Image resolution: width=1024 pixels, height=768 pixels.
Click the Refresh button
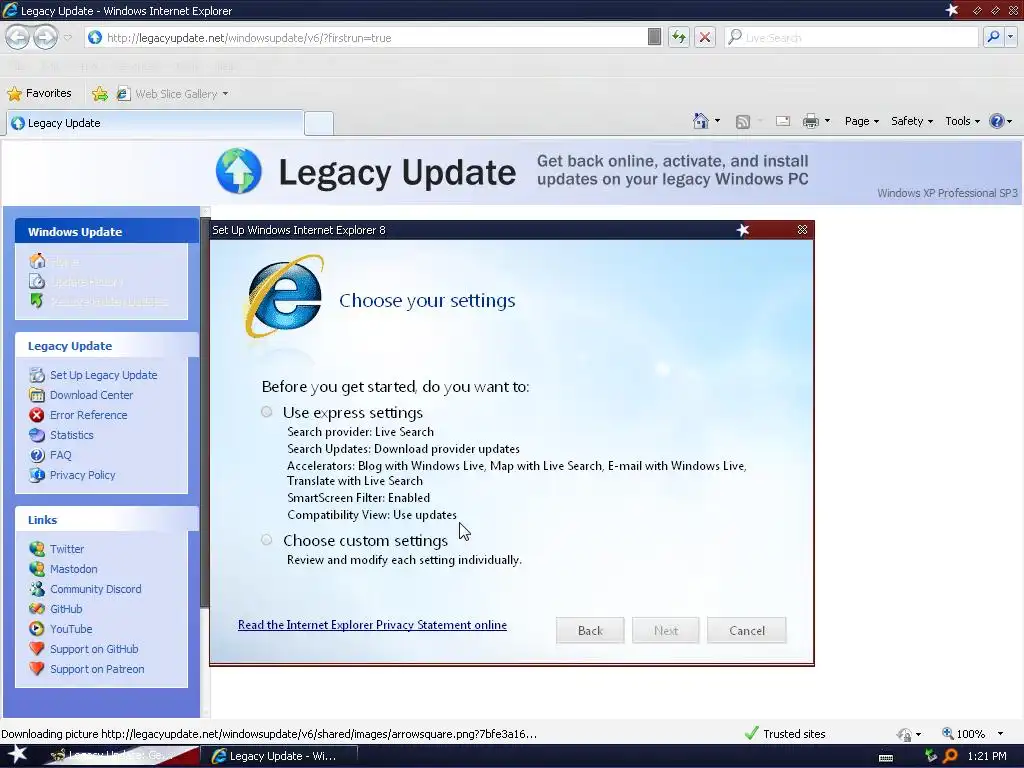[679, 37]
